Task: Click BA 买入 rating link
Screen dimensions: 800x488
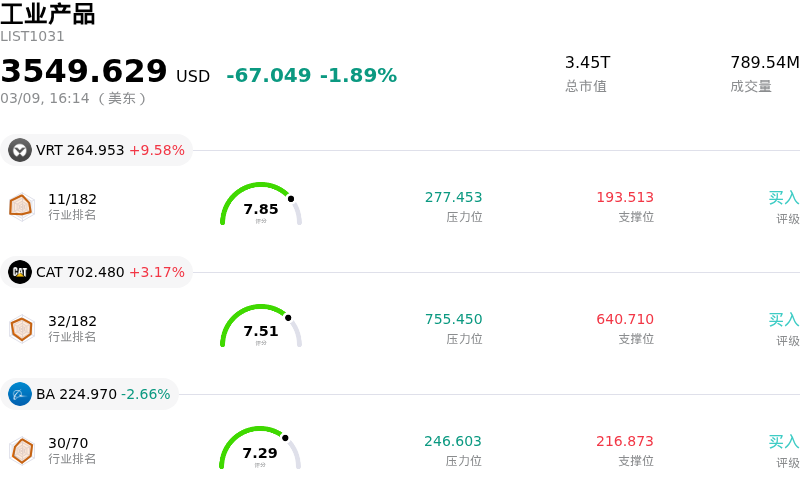Action: [783, 442]
